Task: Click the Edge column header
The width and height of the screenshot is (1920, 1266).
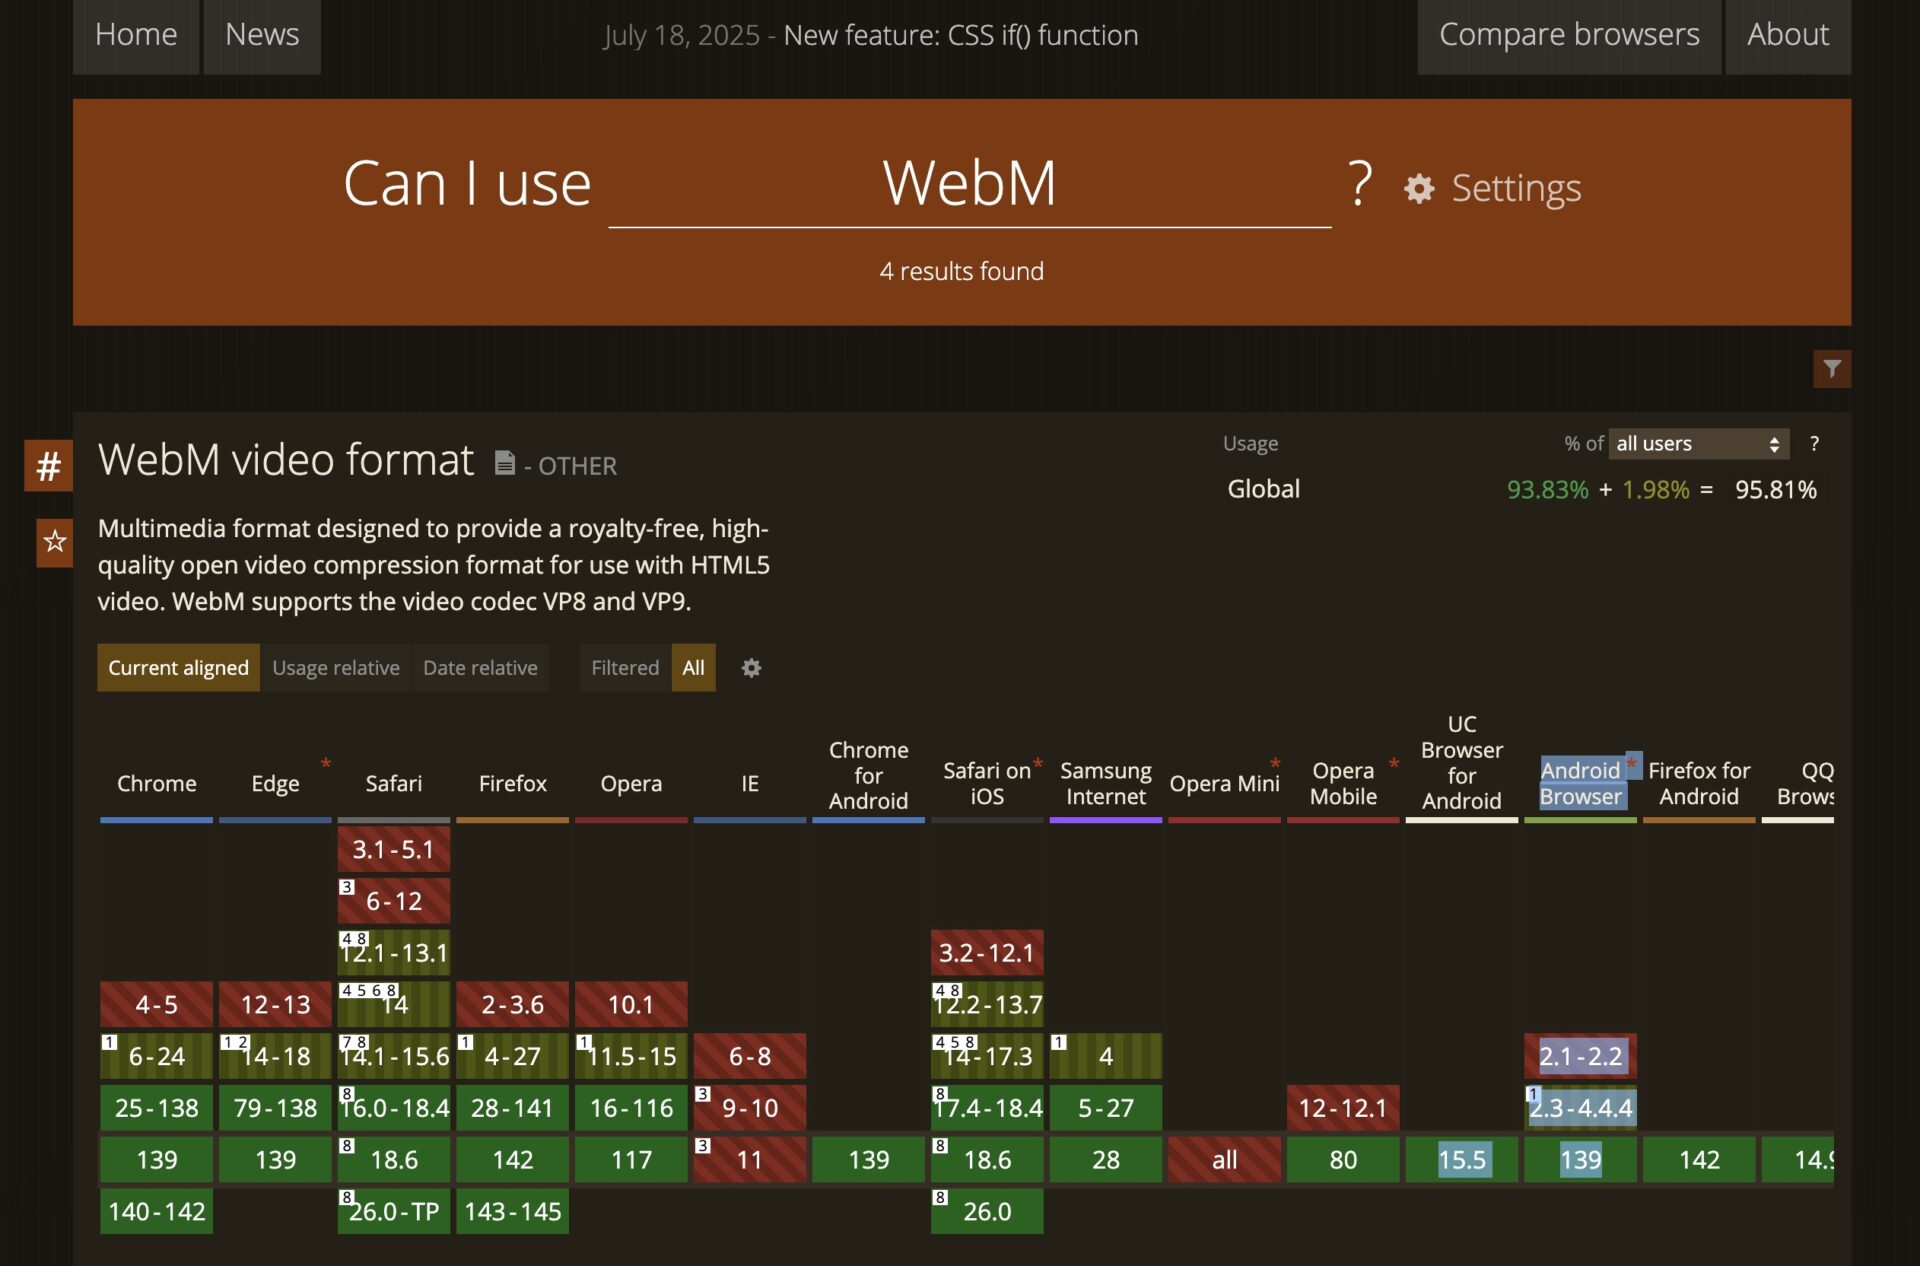Action: tap(275, 784)
